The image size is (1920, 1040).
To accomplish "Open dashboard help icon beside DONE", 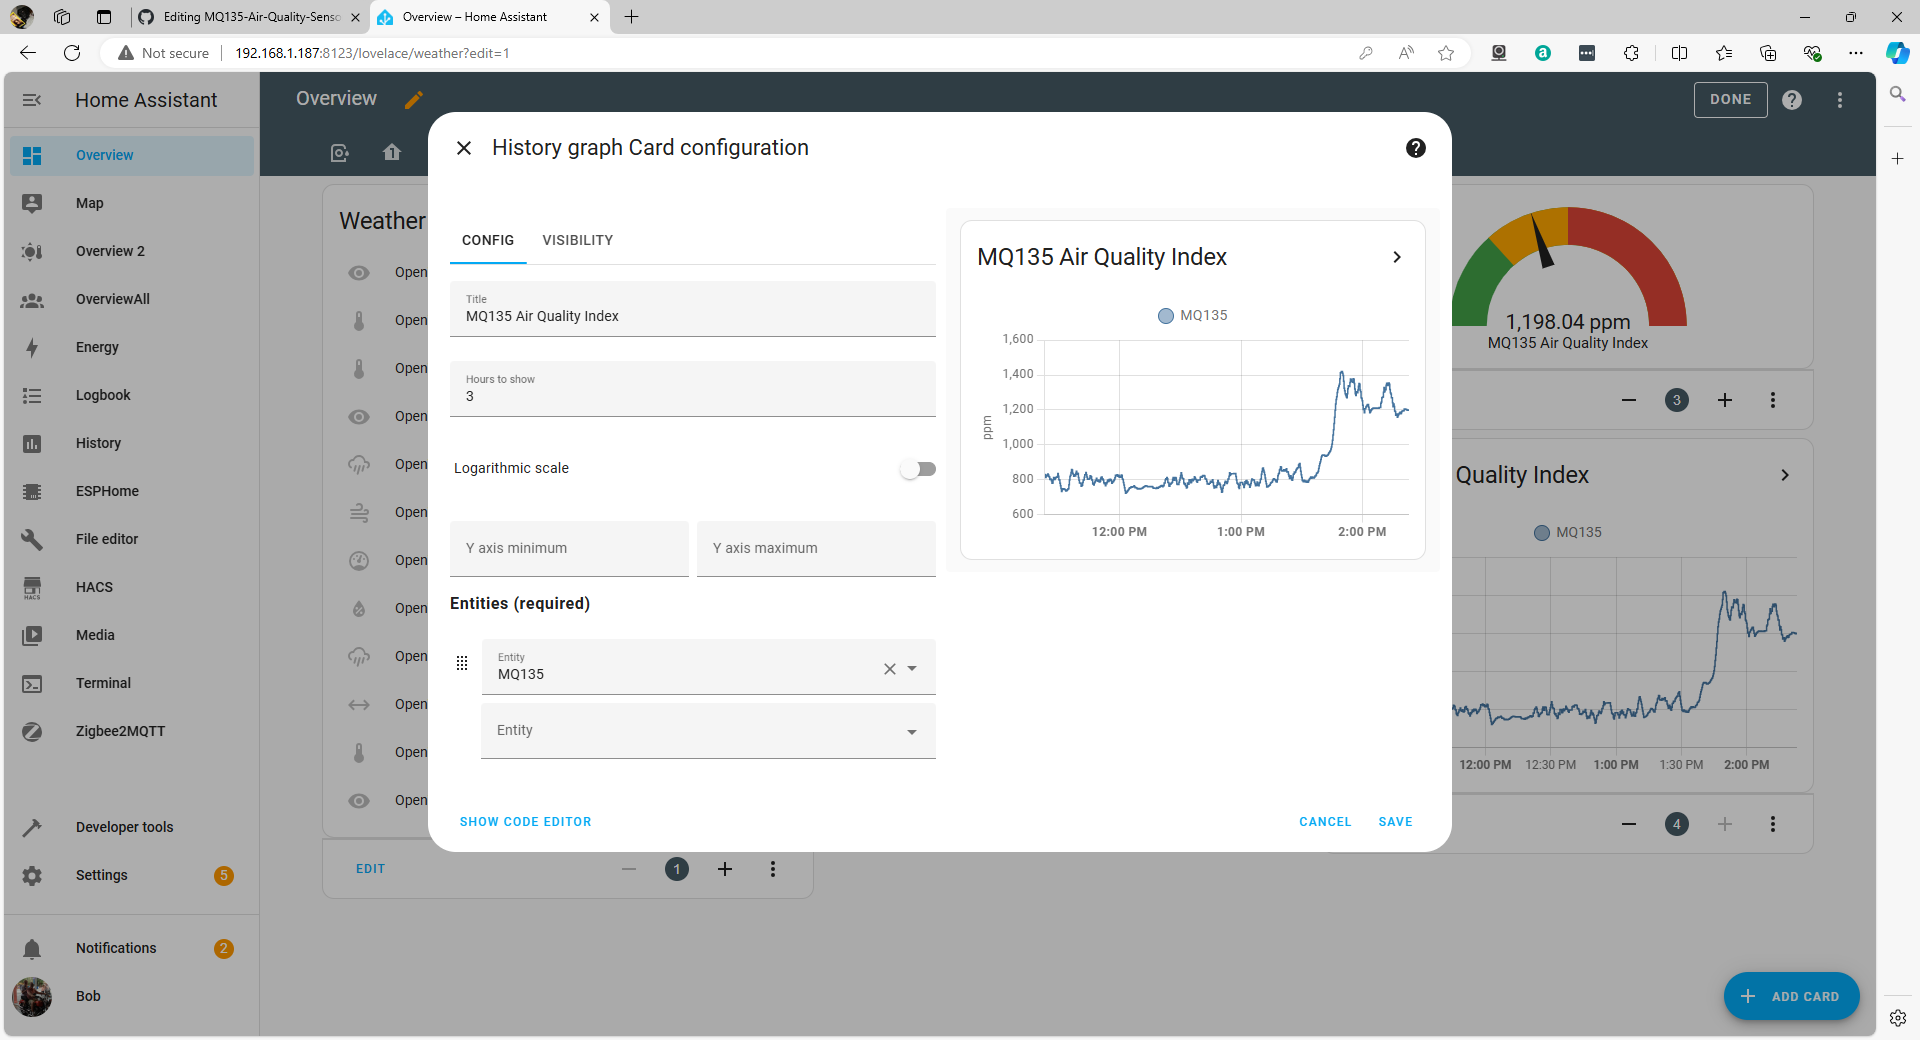I will tap(1792, 100).
